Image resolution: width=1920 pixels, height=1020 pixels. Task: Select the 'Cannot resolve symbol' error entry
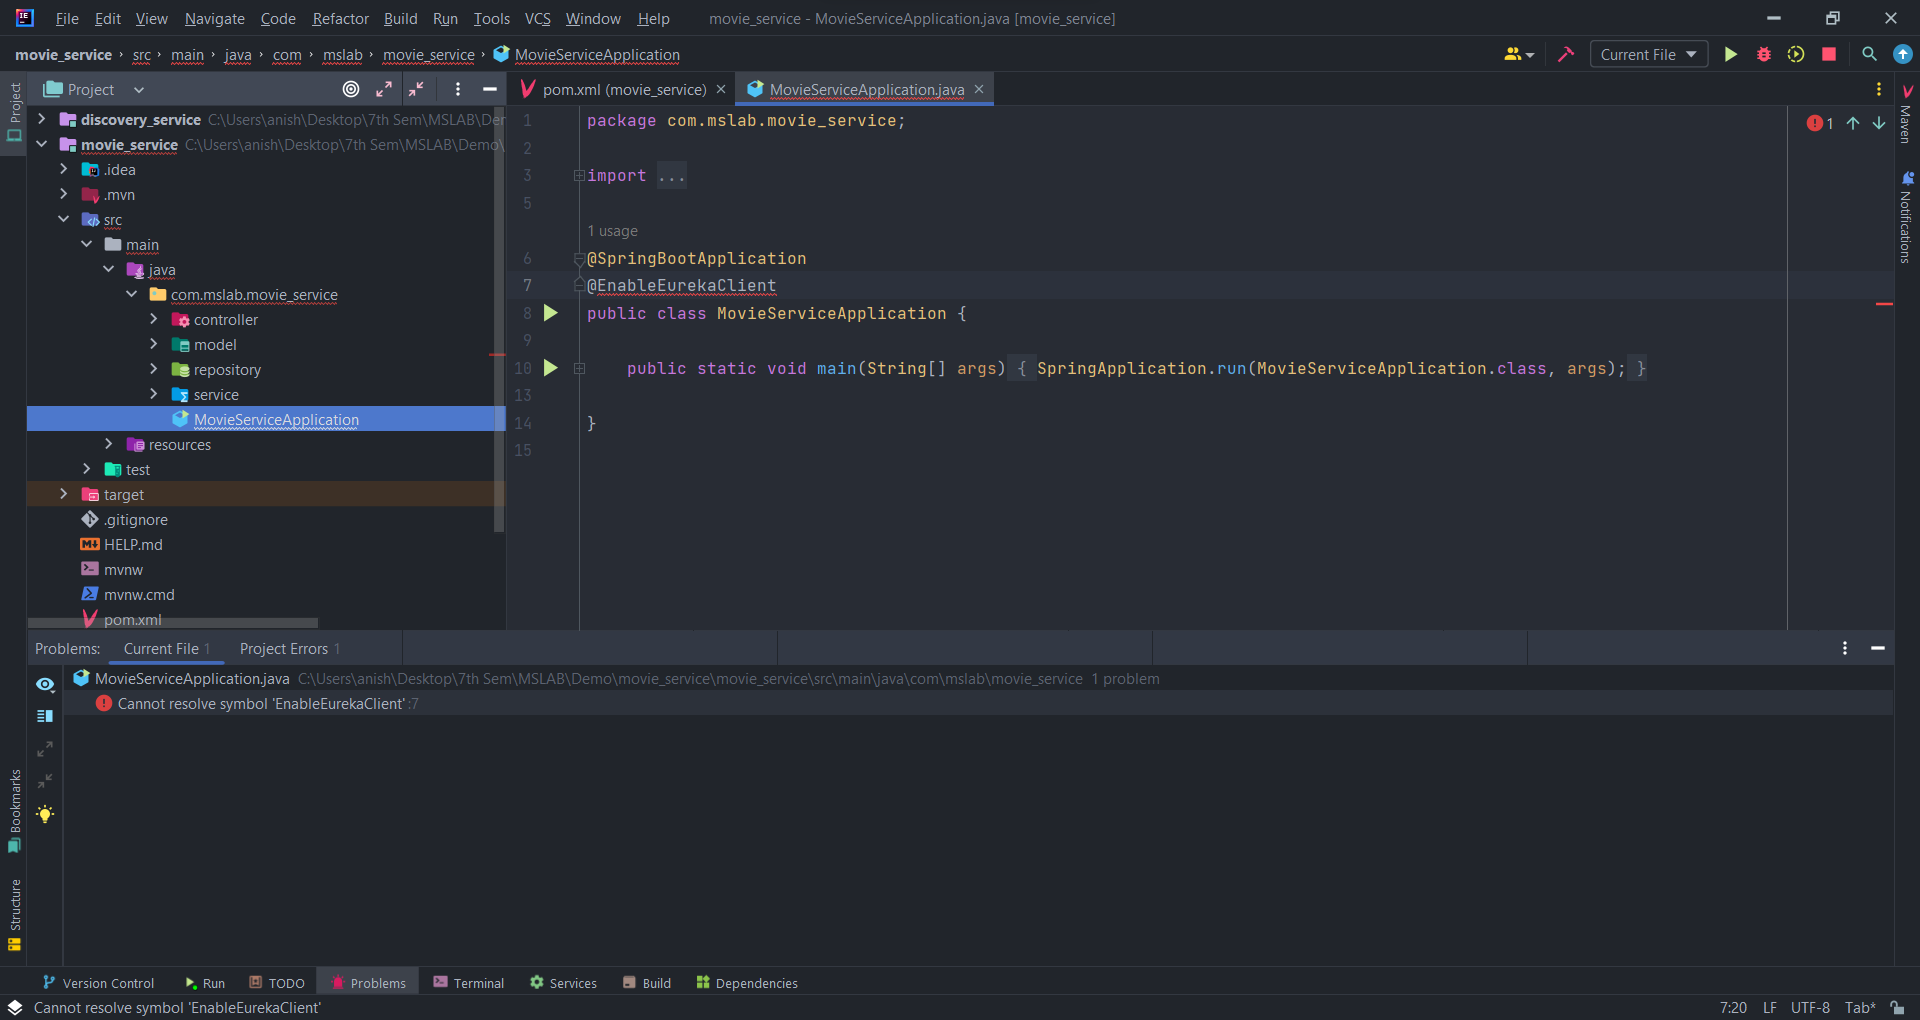261,704
